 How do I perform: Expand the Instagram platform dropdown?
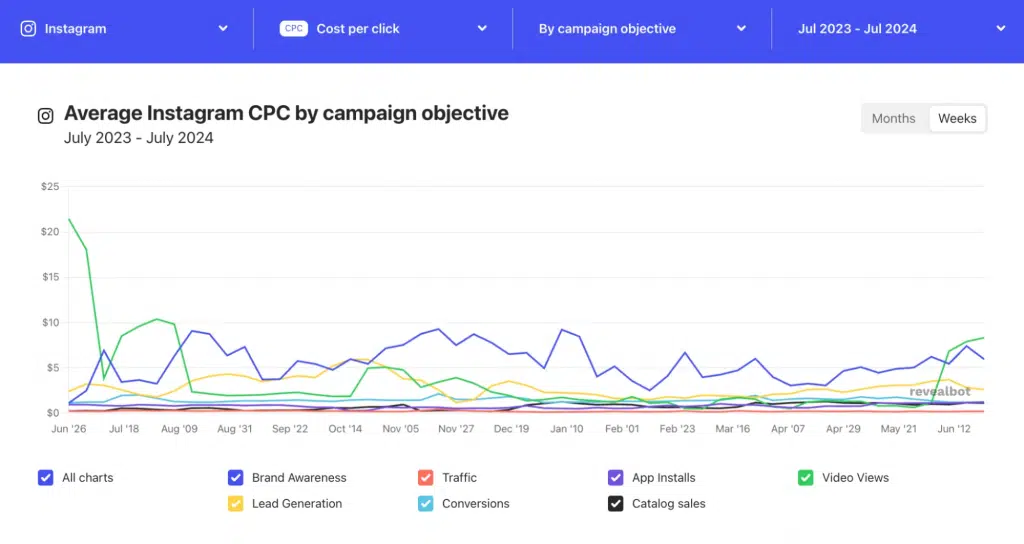[x=223, y=29]
